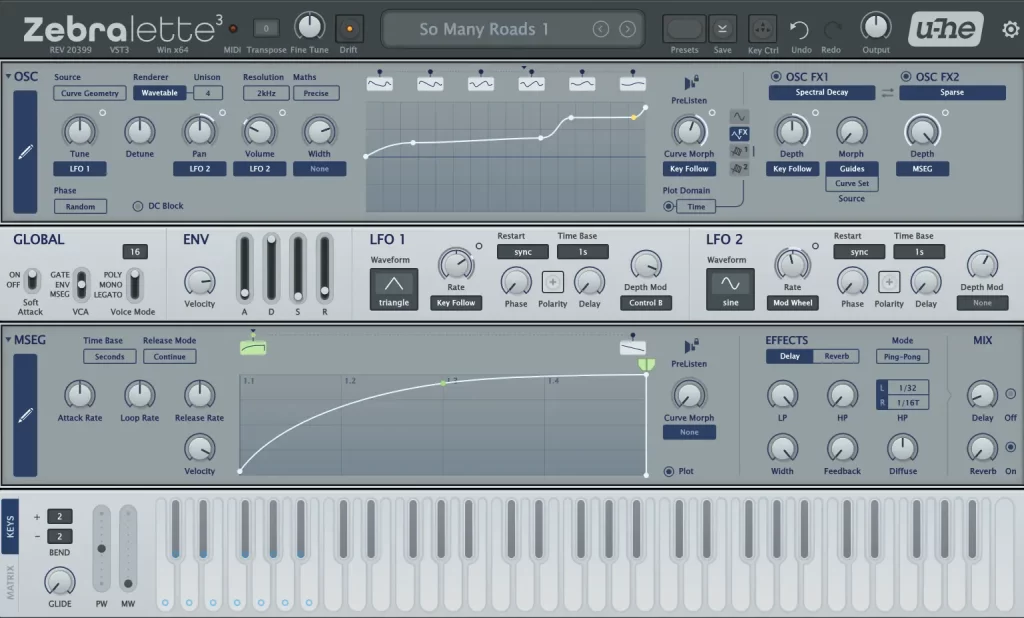Click the Pan LFO 2 modulation button

[199, 169]
